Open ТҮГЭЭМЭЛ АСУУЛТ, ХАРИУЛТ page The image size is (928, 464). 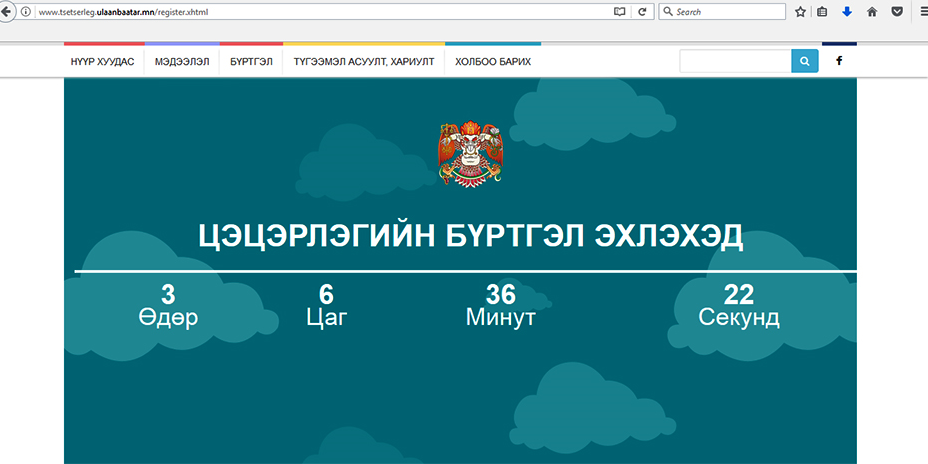point(364,62)
